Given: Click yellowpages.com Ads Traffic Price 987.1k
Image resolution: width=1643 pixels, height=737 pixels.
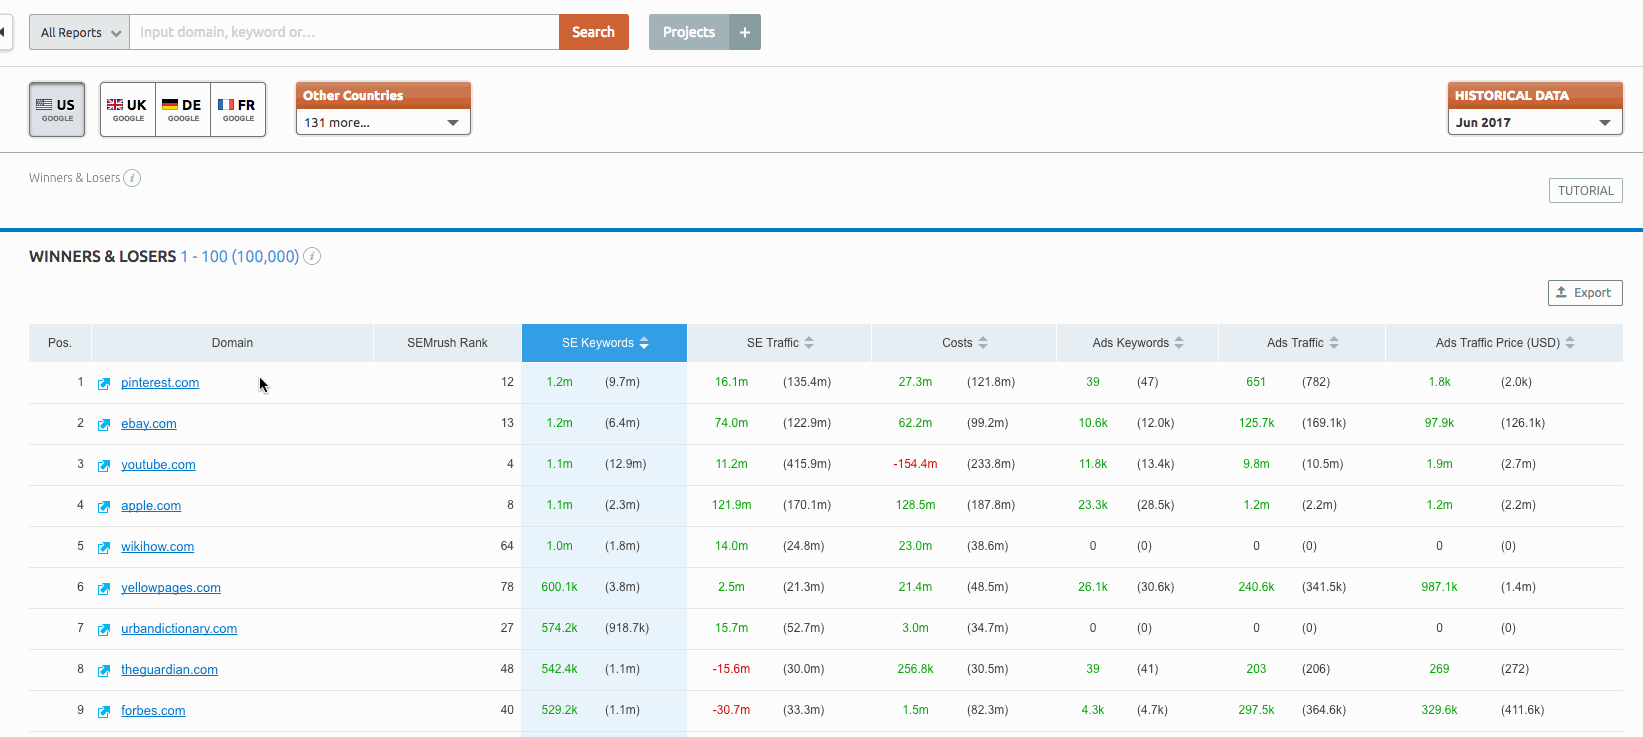Looking at the screenshot, I should point(1439,587).
